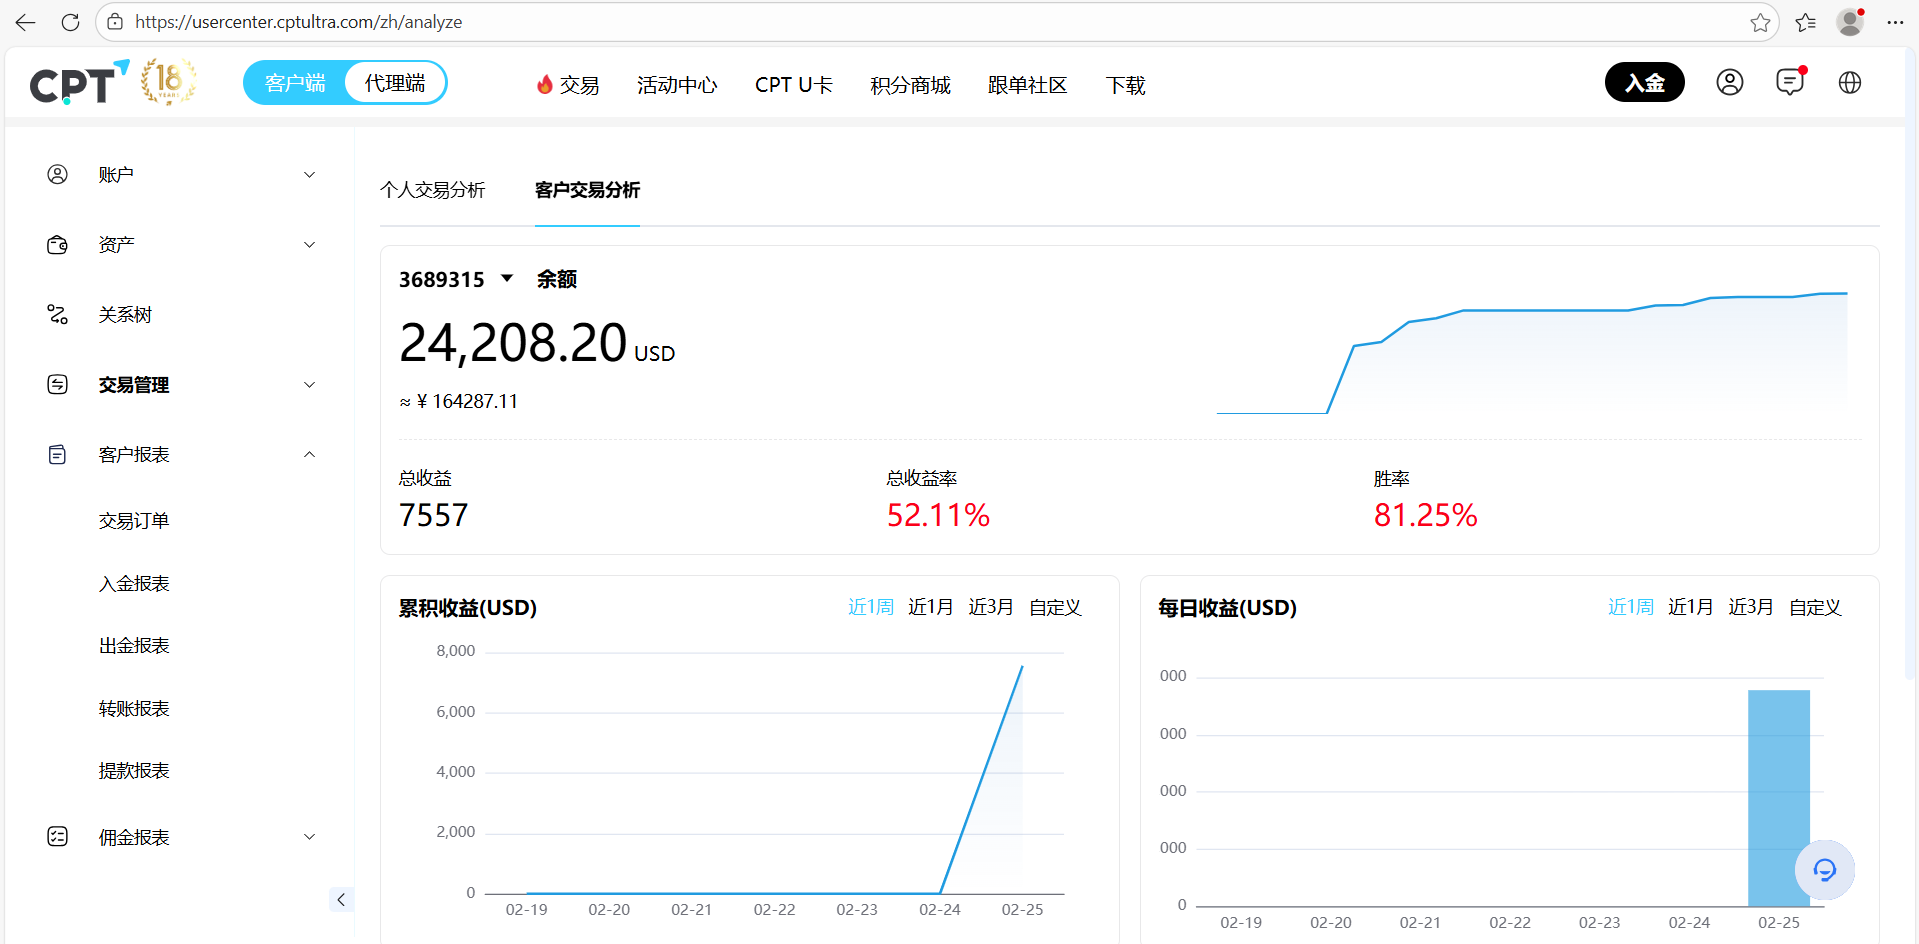The image size is (1919, 944).
Task: Select 近1月 for 每日收益 chart
Action: coord(1691,607)
